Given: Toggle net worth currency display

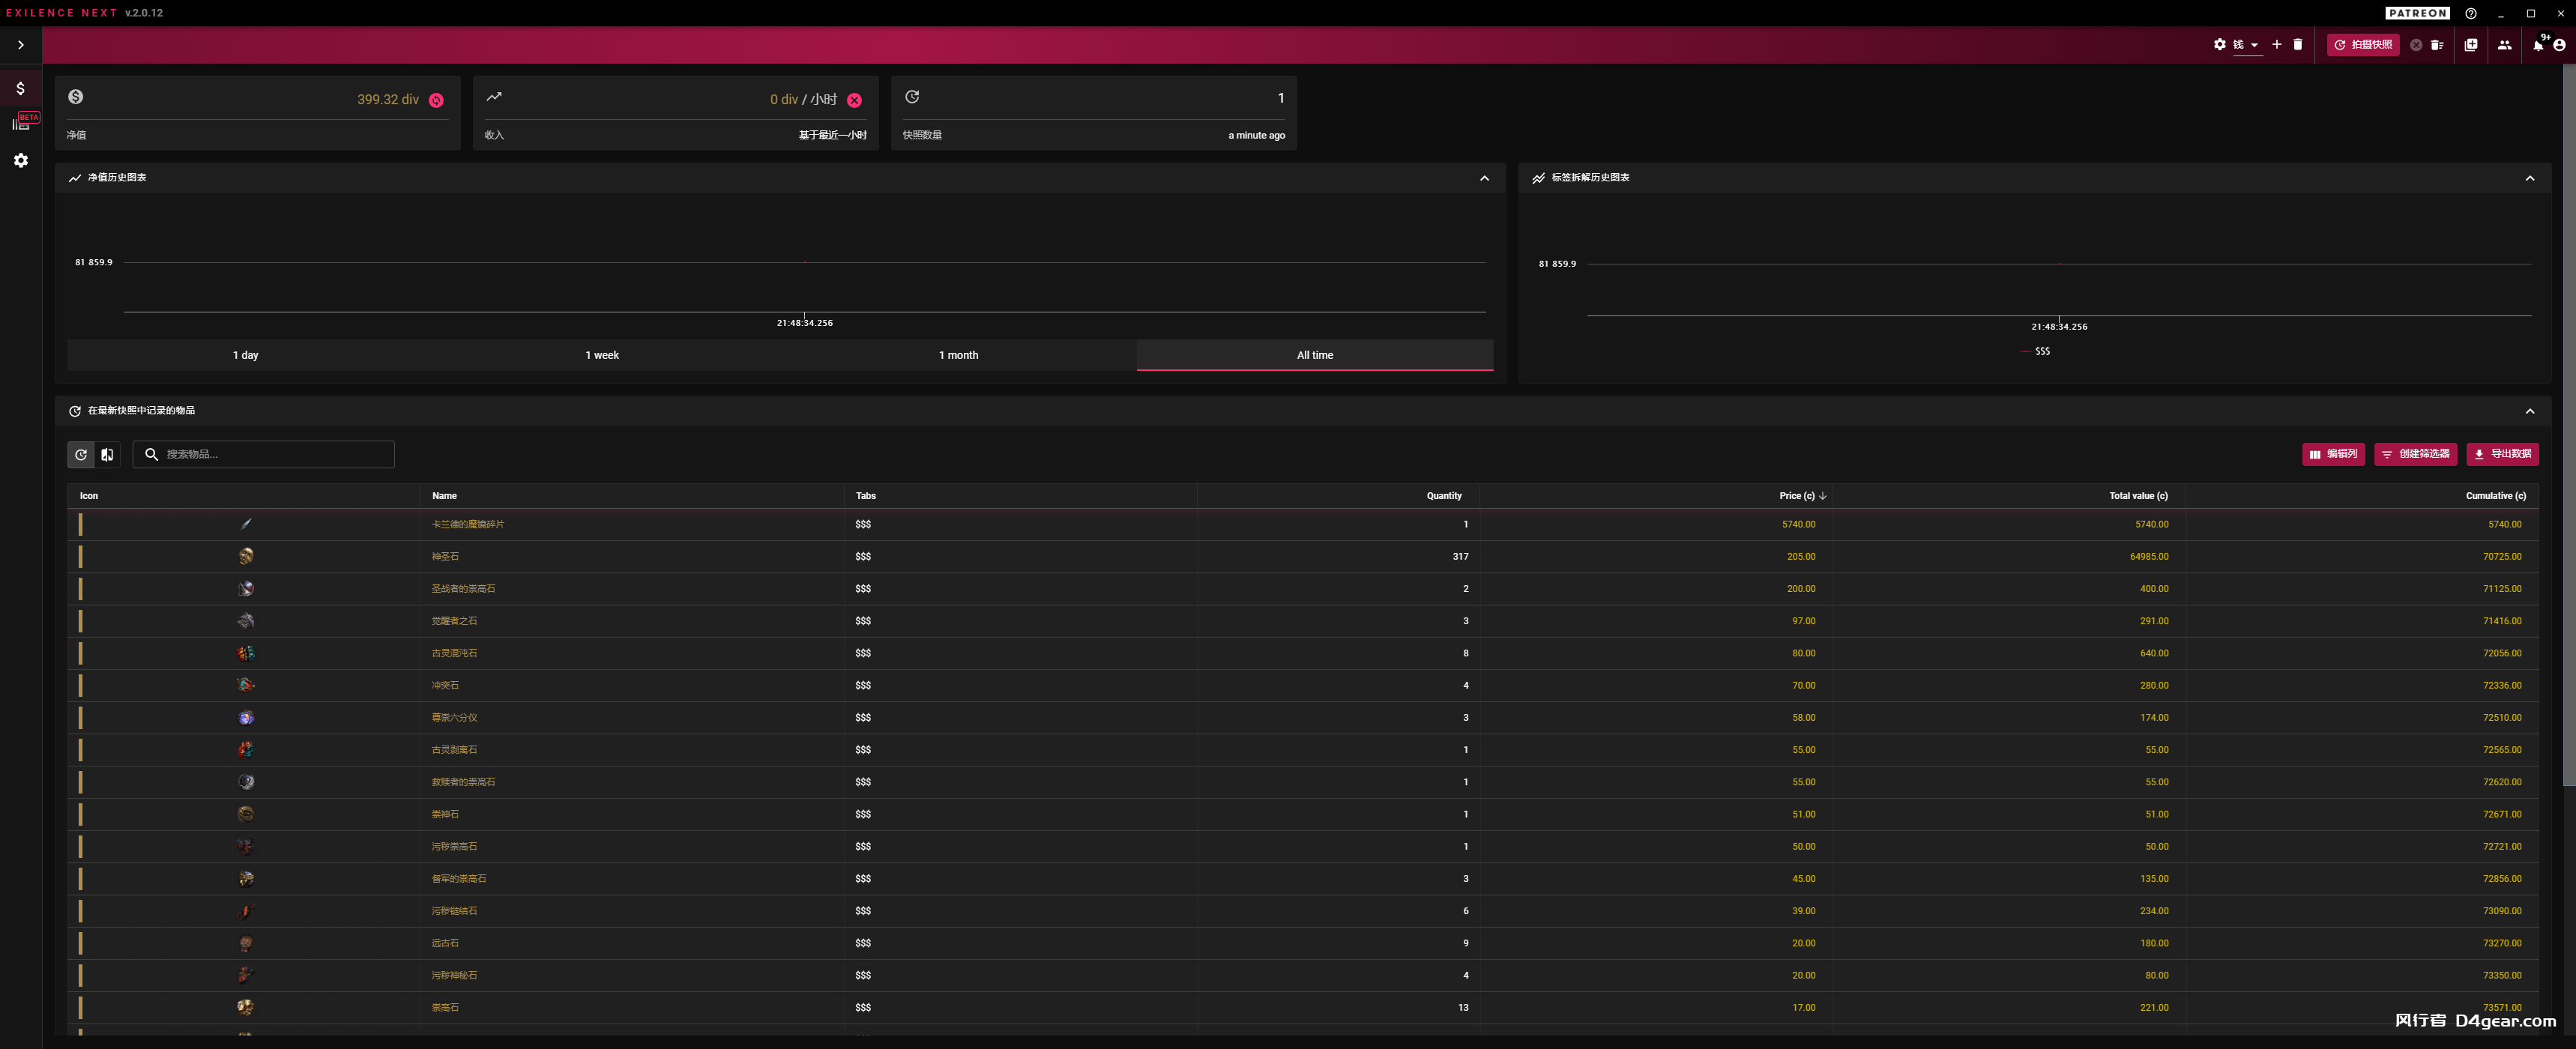Looking at the screenshot, I should [x=436, y=100].
